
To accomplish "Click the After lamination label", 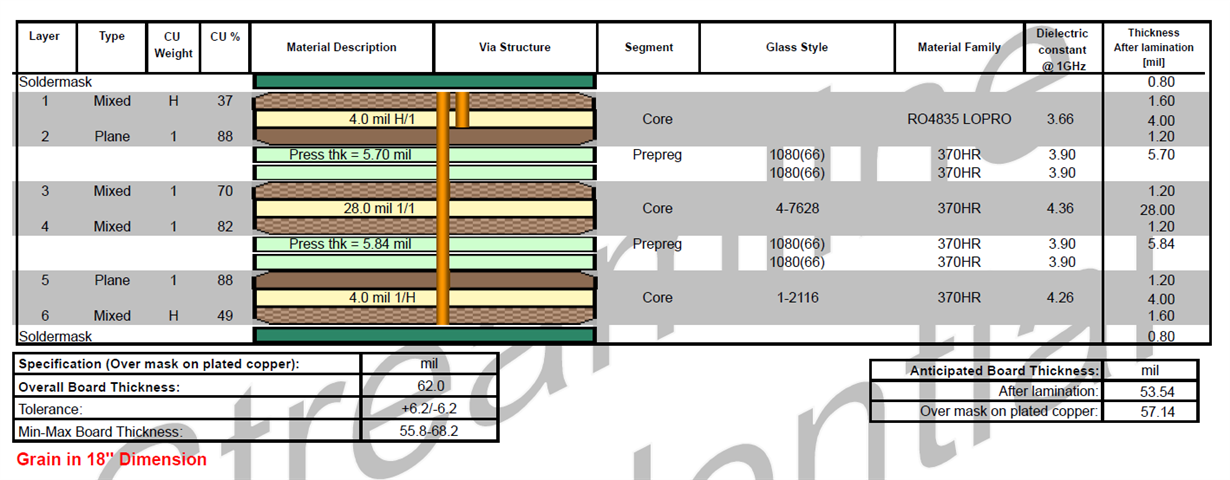I will 1048,391.
